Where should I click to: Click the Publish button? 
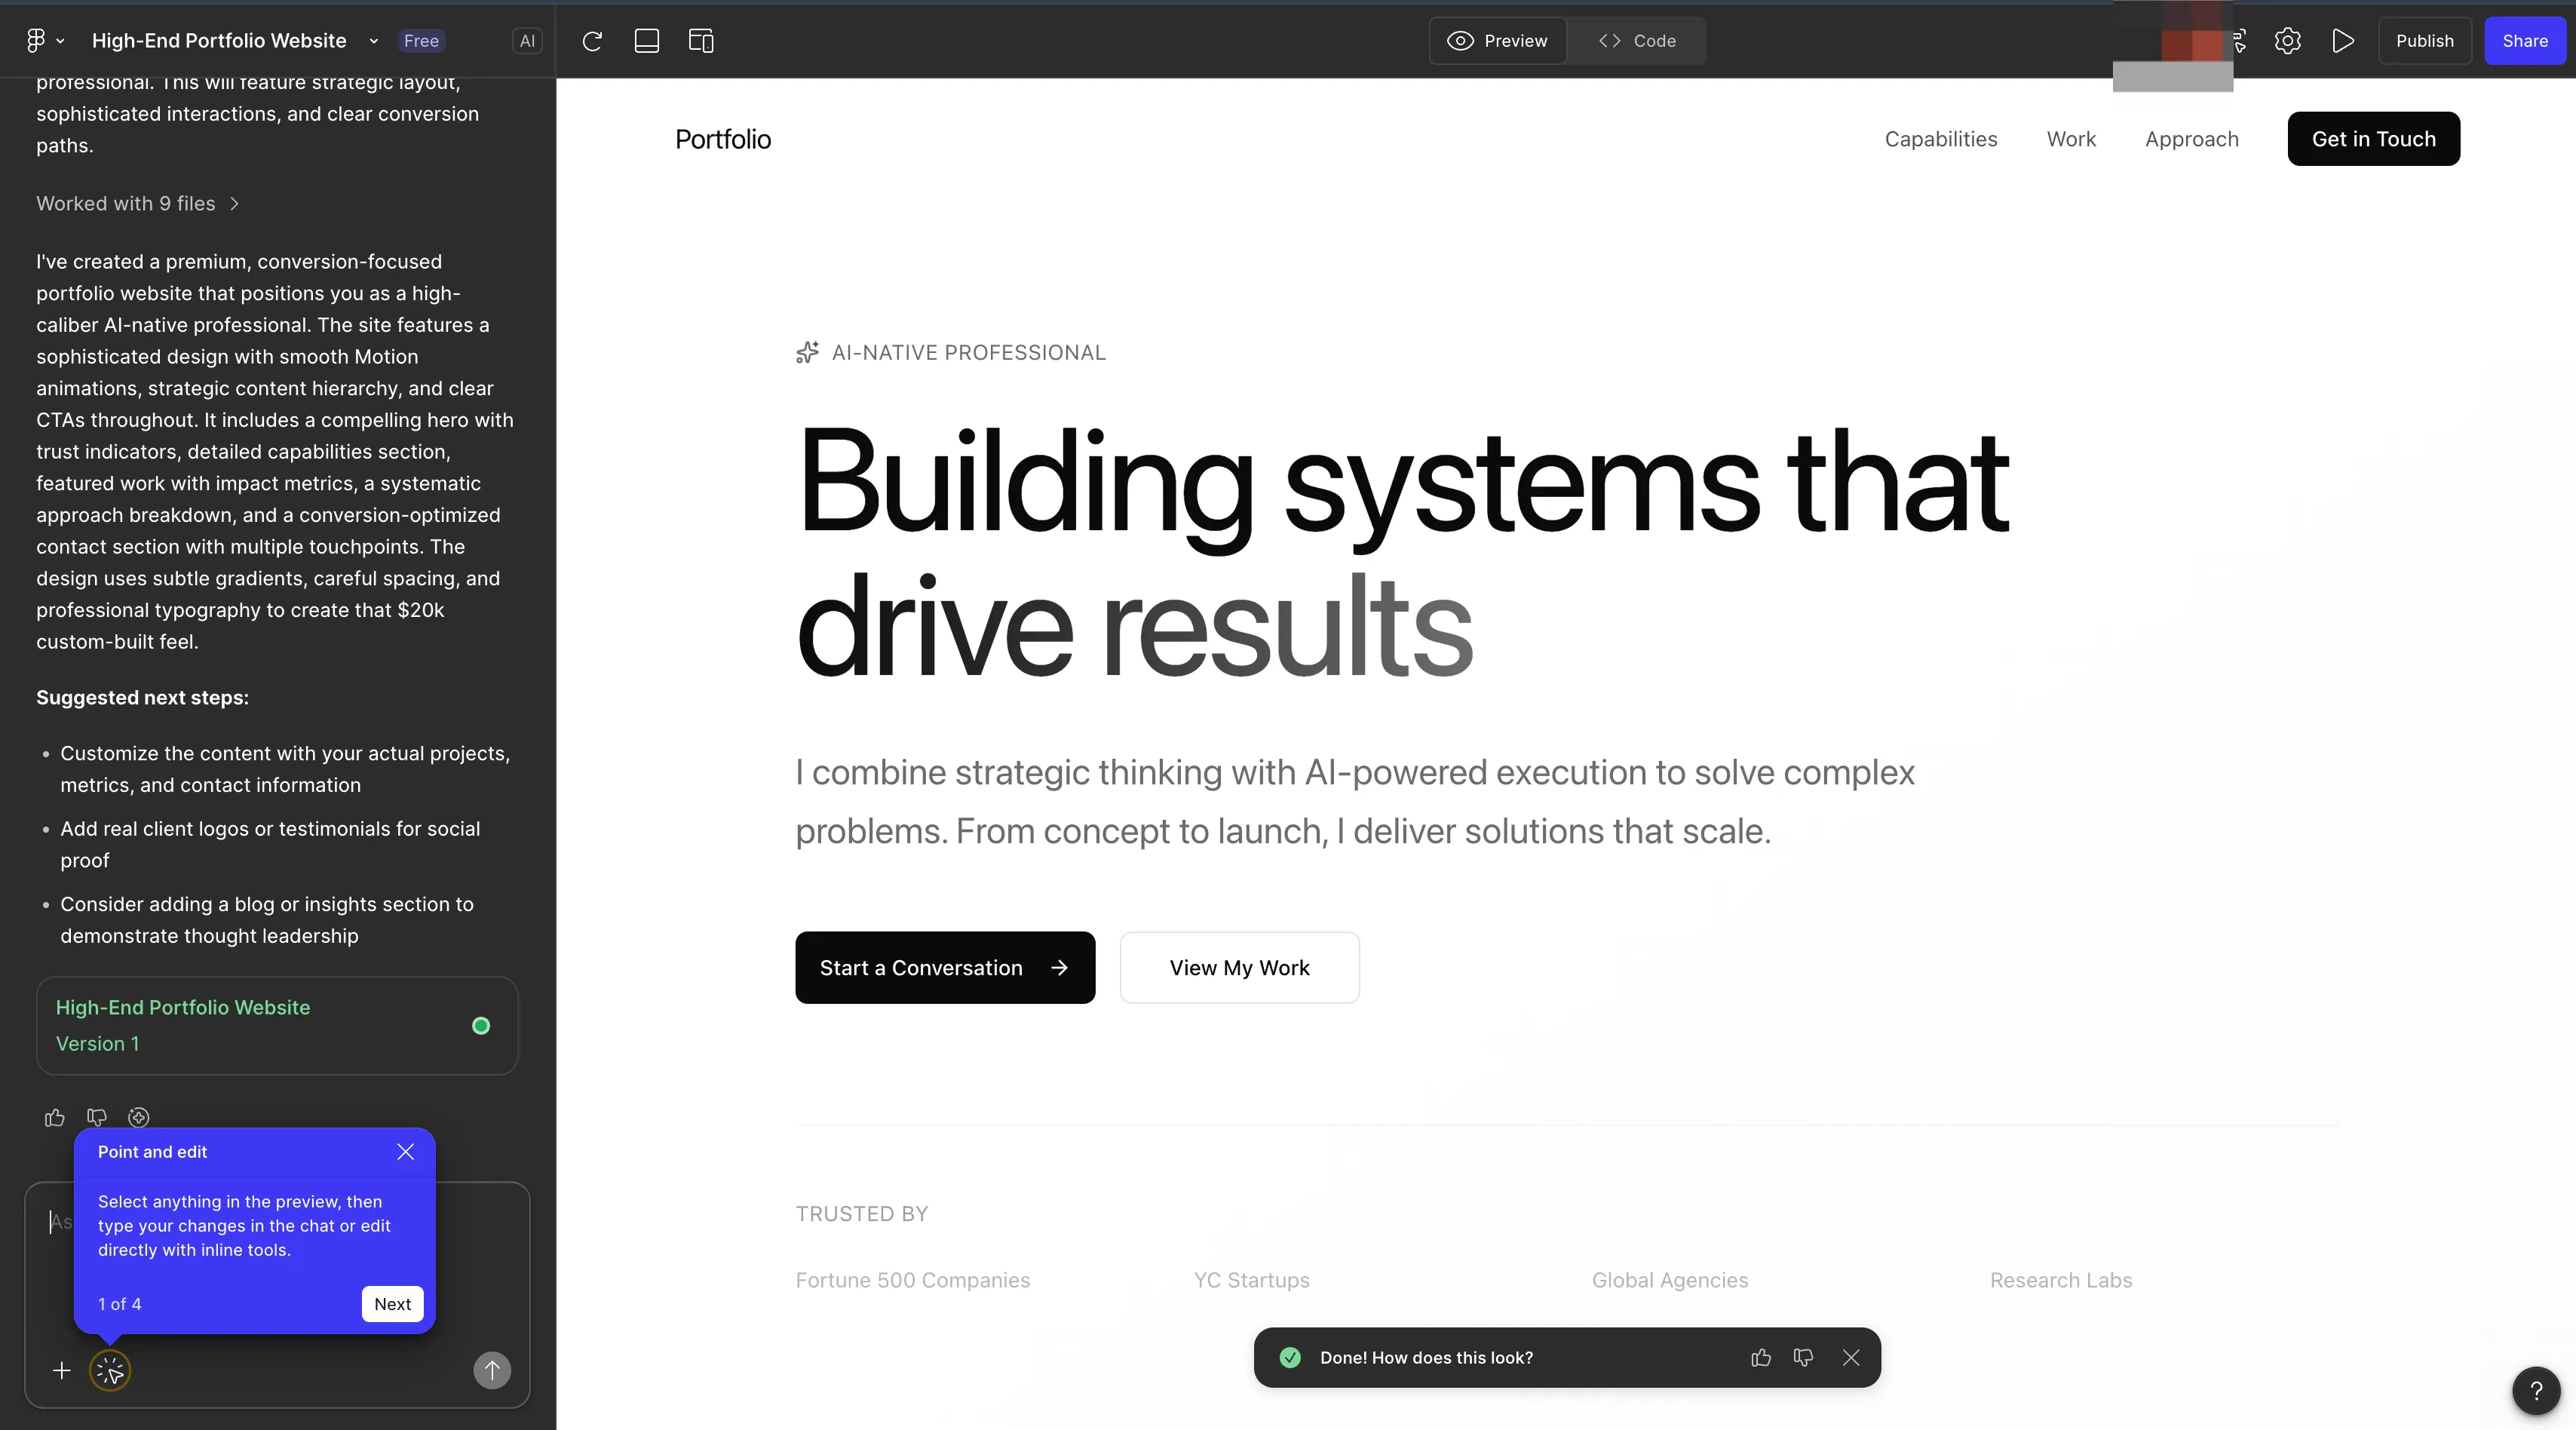pyautogui.click(x=2424, y=41)
